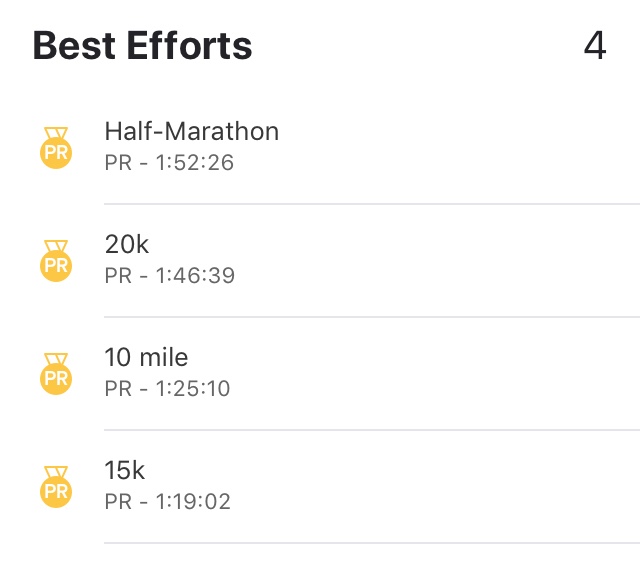Click the best efforts count number 4

[595, 46]
